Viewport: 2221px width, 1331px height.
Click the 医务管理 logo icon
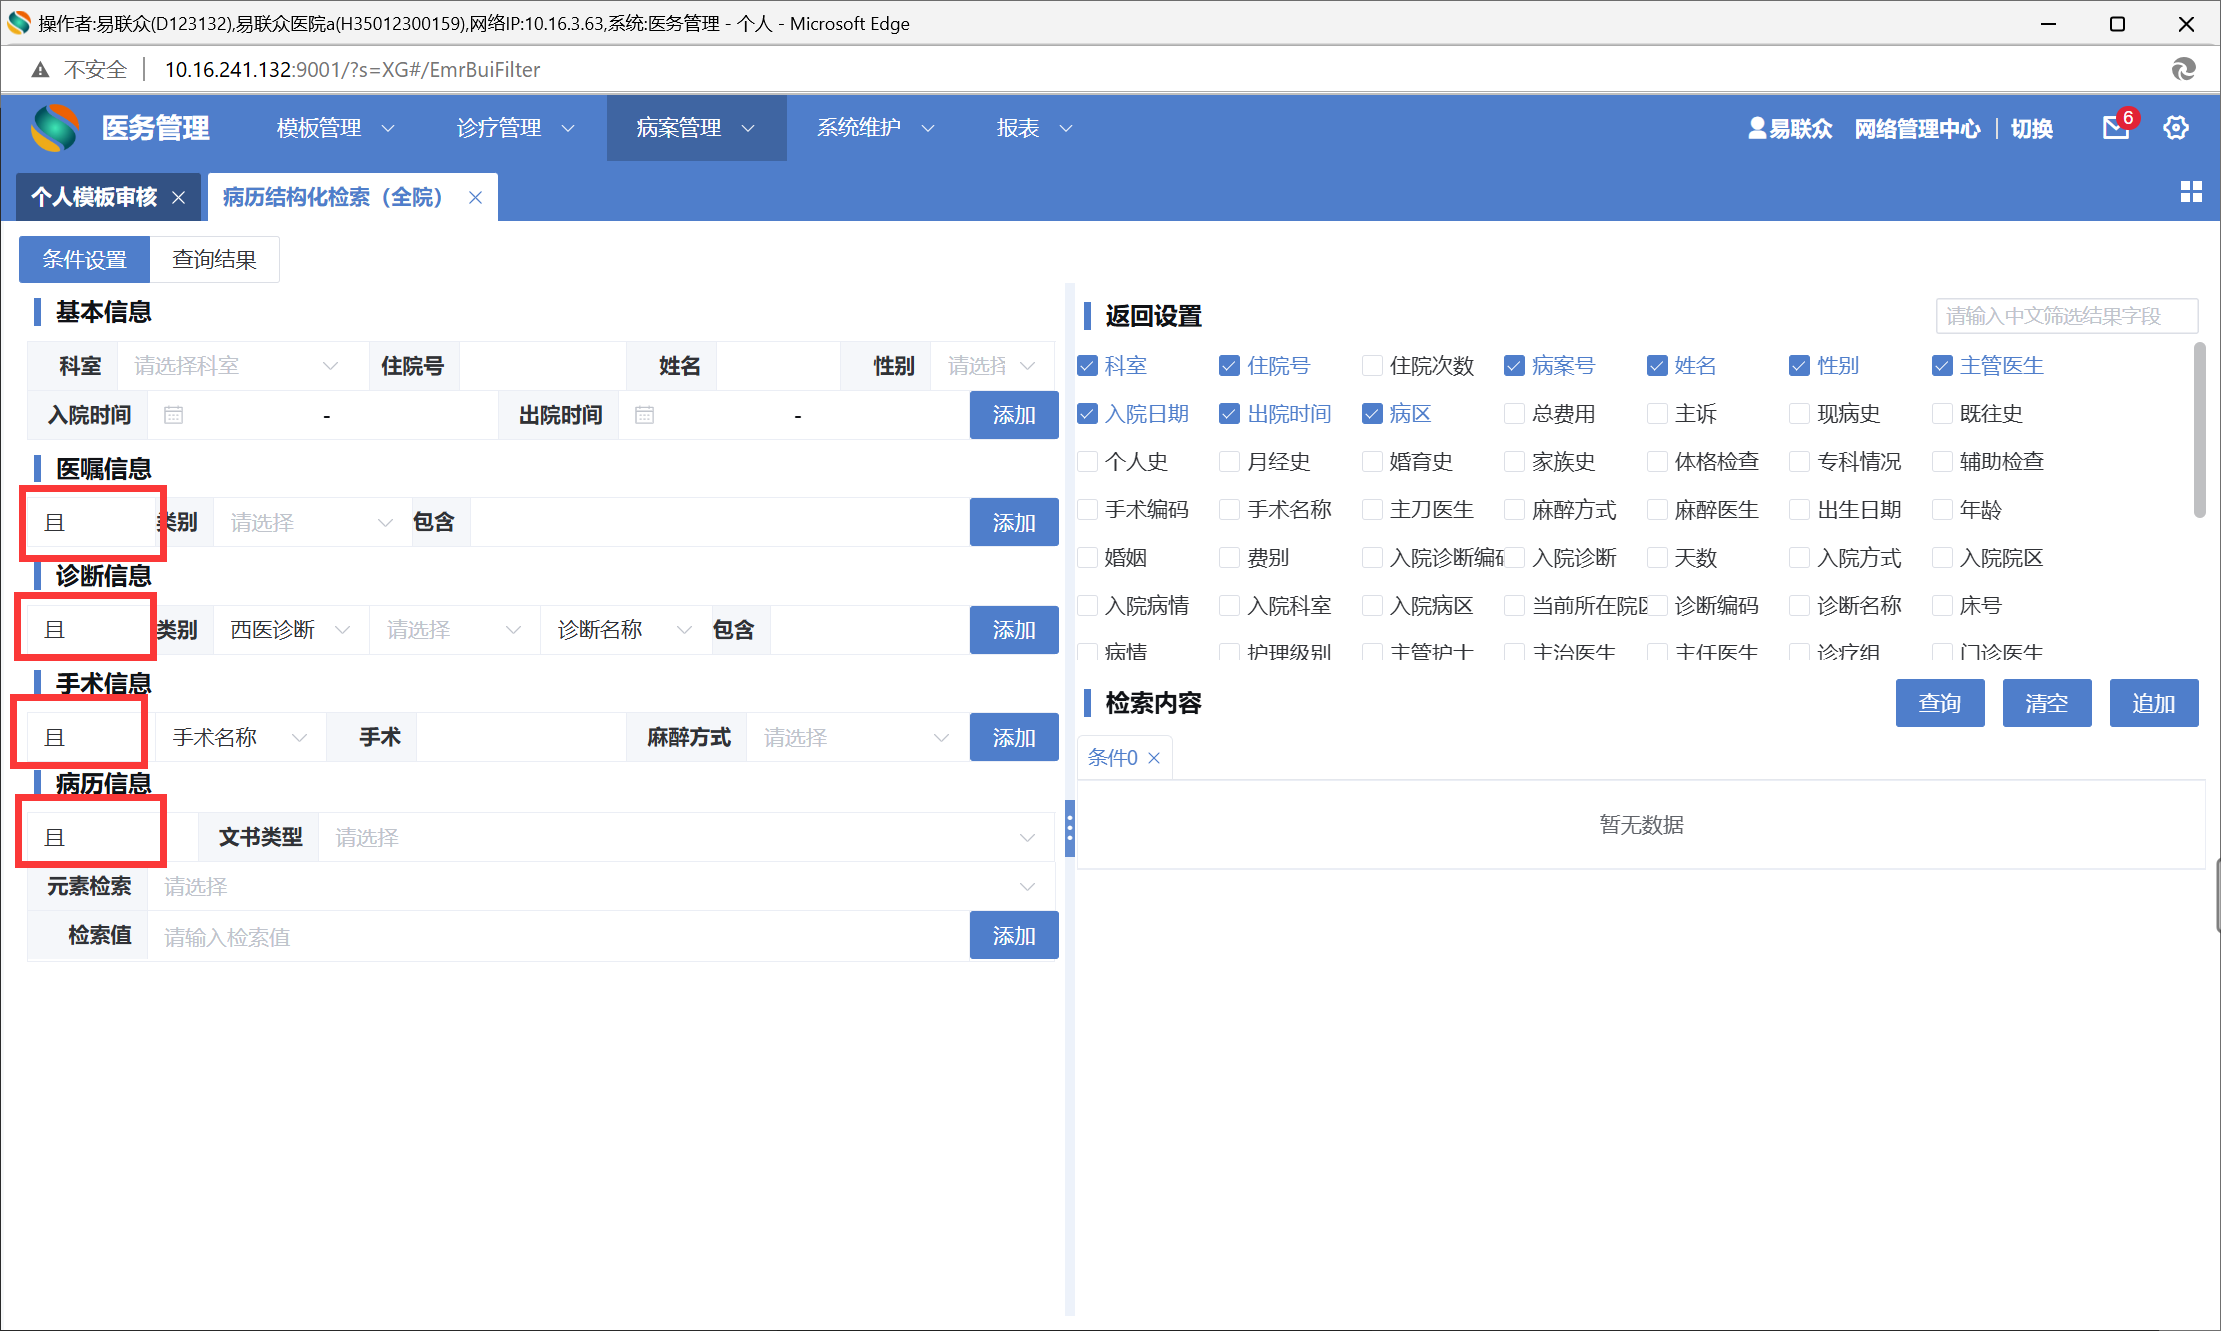tap(55, 128)
